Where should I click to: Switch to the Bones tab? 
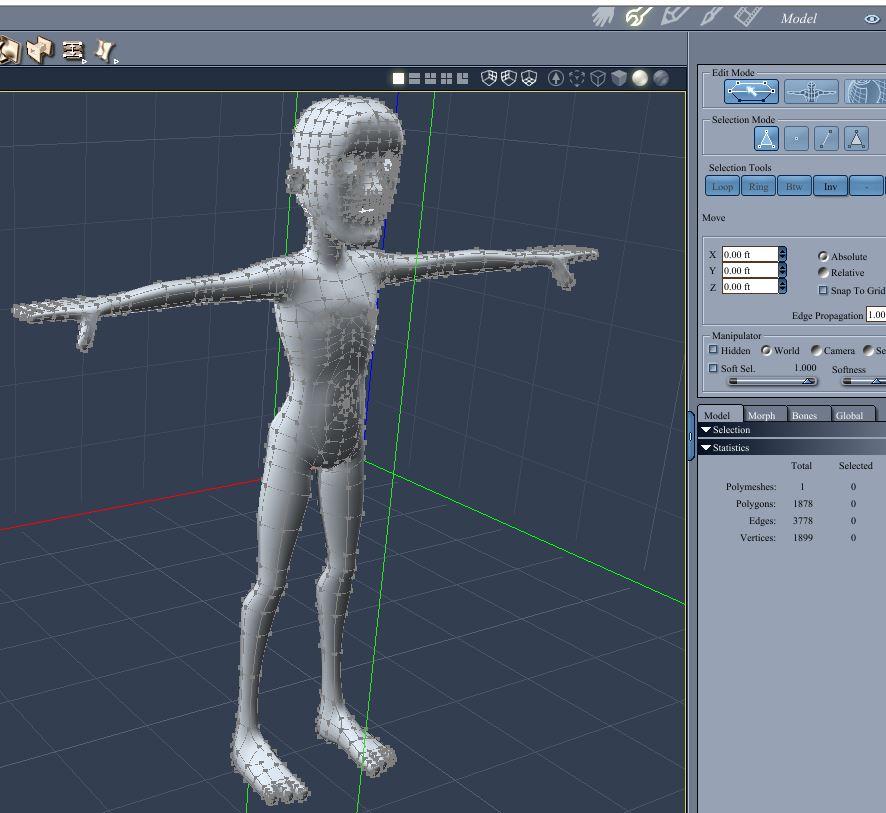click(x=808, y=415)
